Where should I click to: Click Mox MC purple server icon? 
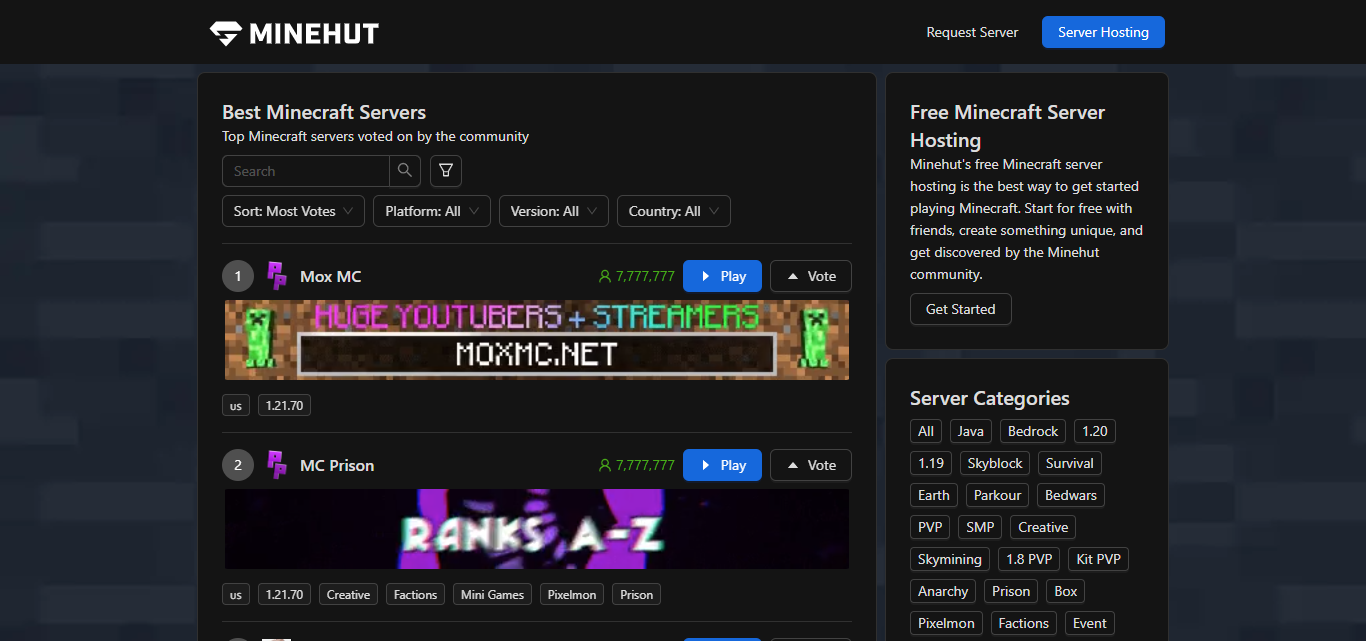tap(277, 276)
